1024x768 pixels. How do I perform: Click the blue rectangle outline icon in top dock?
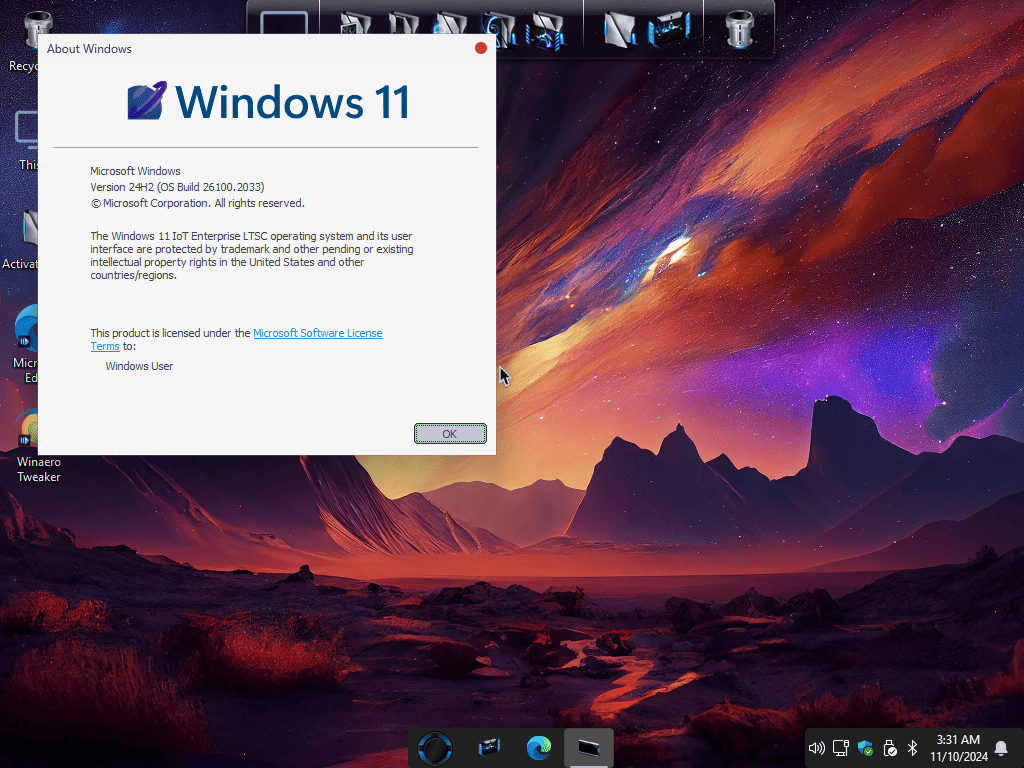284,23
